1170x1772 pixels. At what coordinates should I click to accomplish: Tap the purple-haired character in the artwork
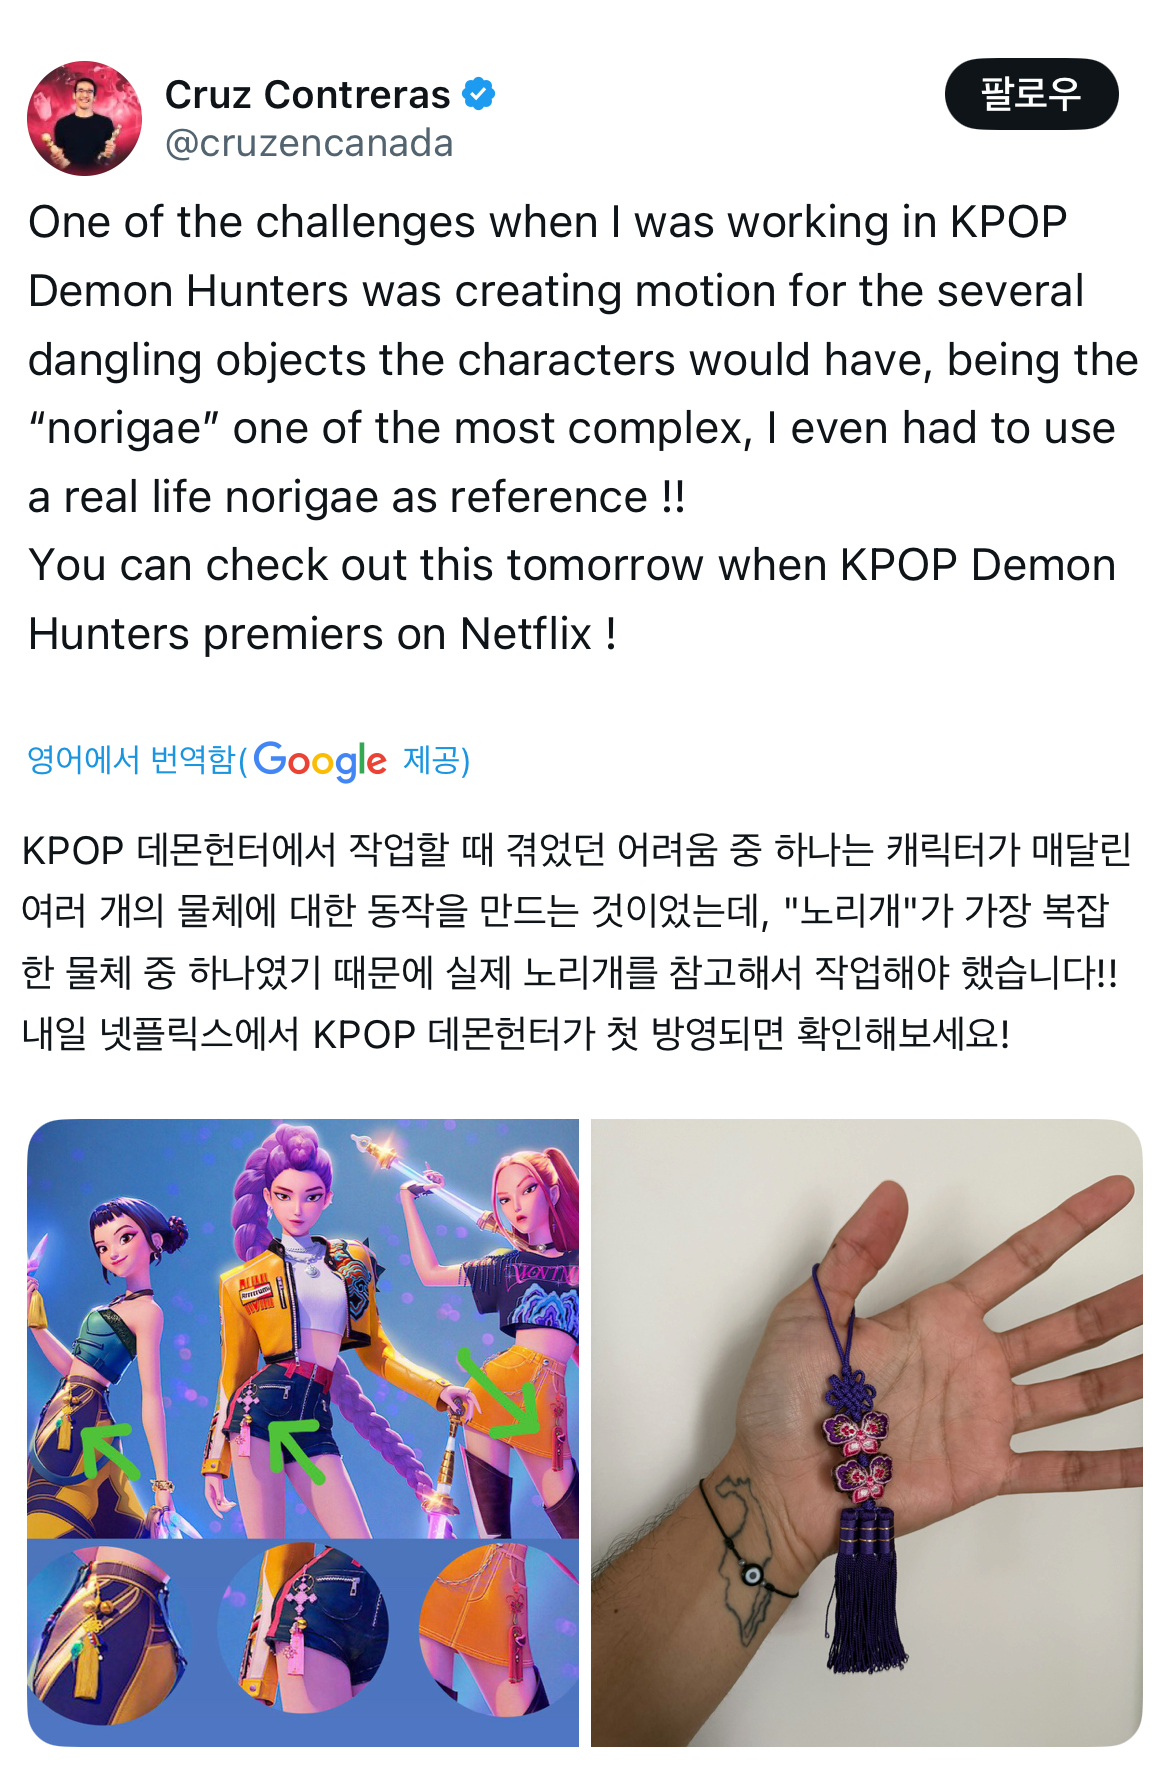pos(300,1320)
